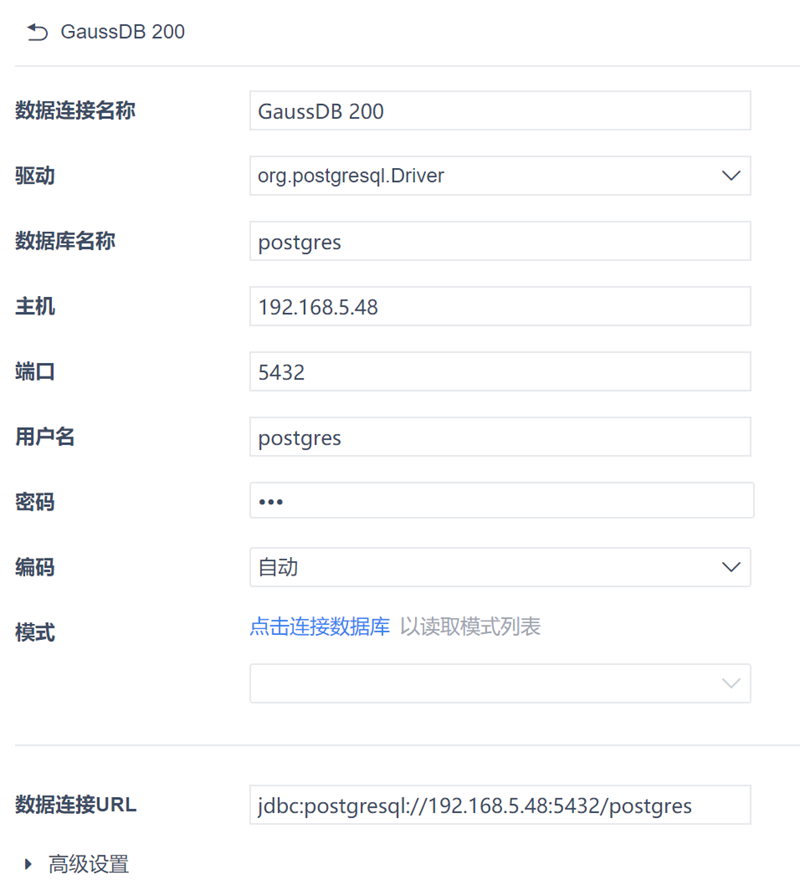Click the 数据库名称 label
The height and width of the screenshot is (890, 800).
[65, 241]
